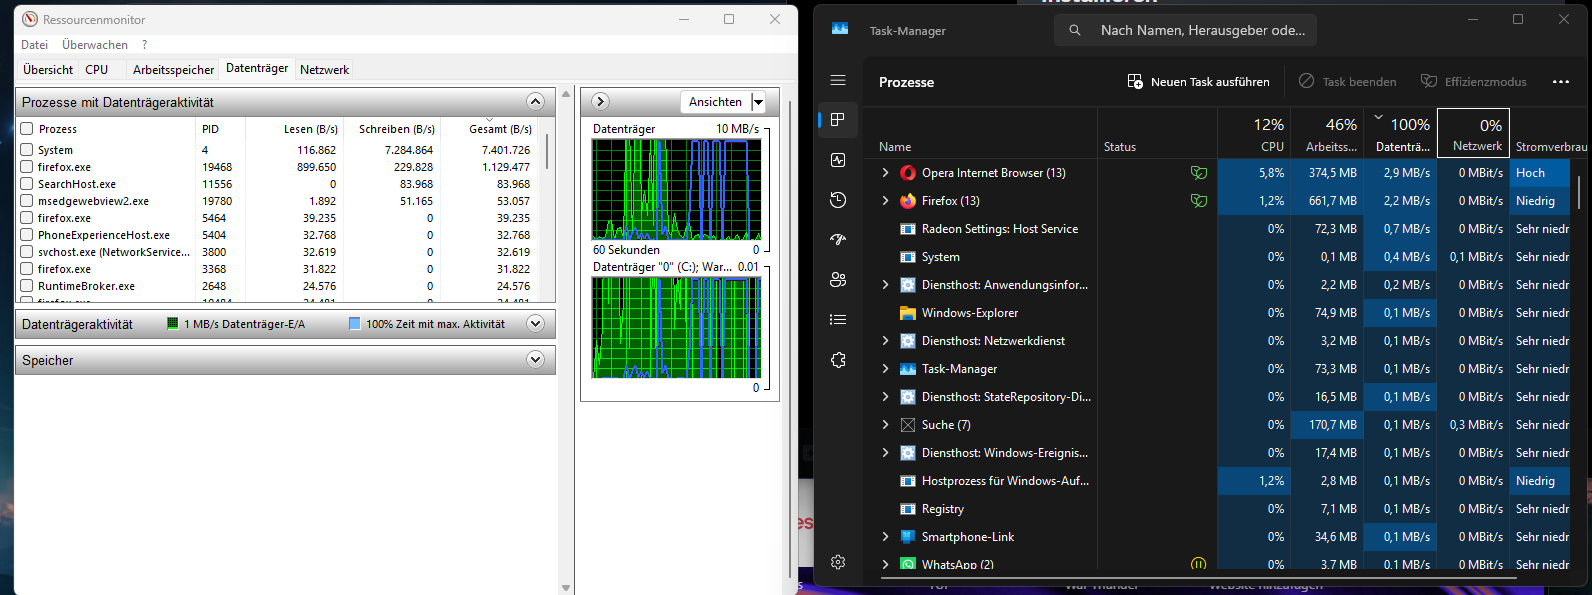1592x595 pixels.
Task: Open the Überwachen menu
Action: coord(95,45)
